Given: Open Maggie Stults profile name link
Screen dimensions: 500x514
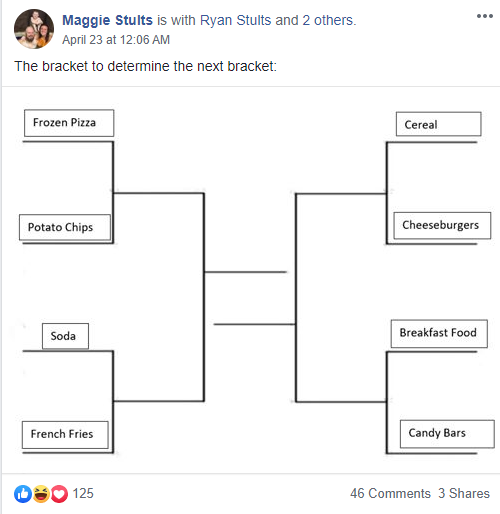Looking at the screenshot, I should 107,20.
